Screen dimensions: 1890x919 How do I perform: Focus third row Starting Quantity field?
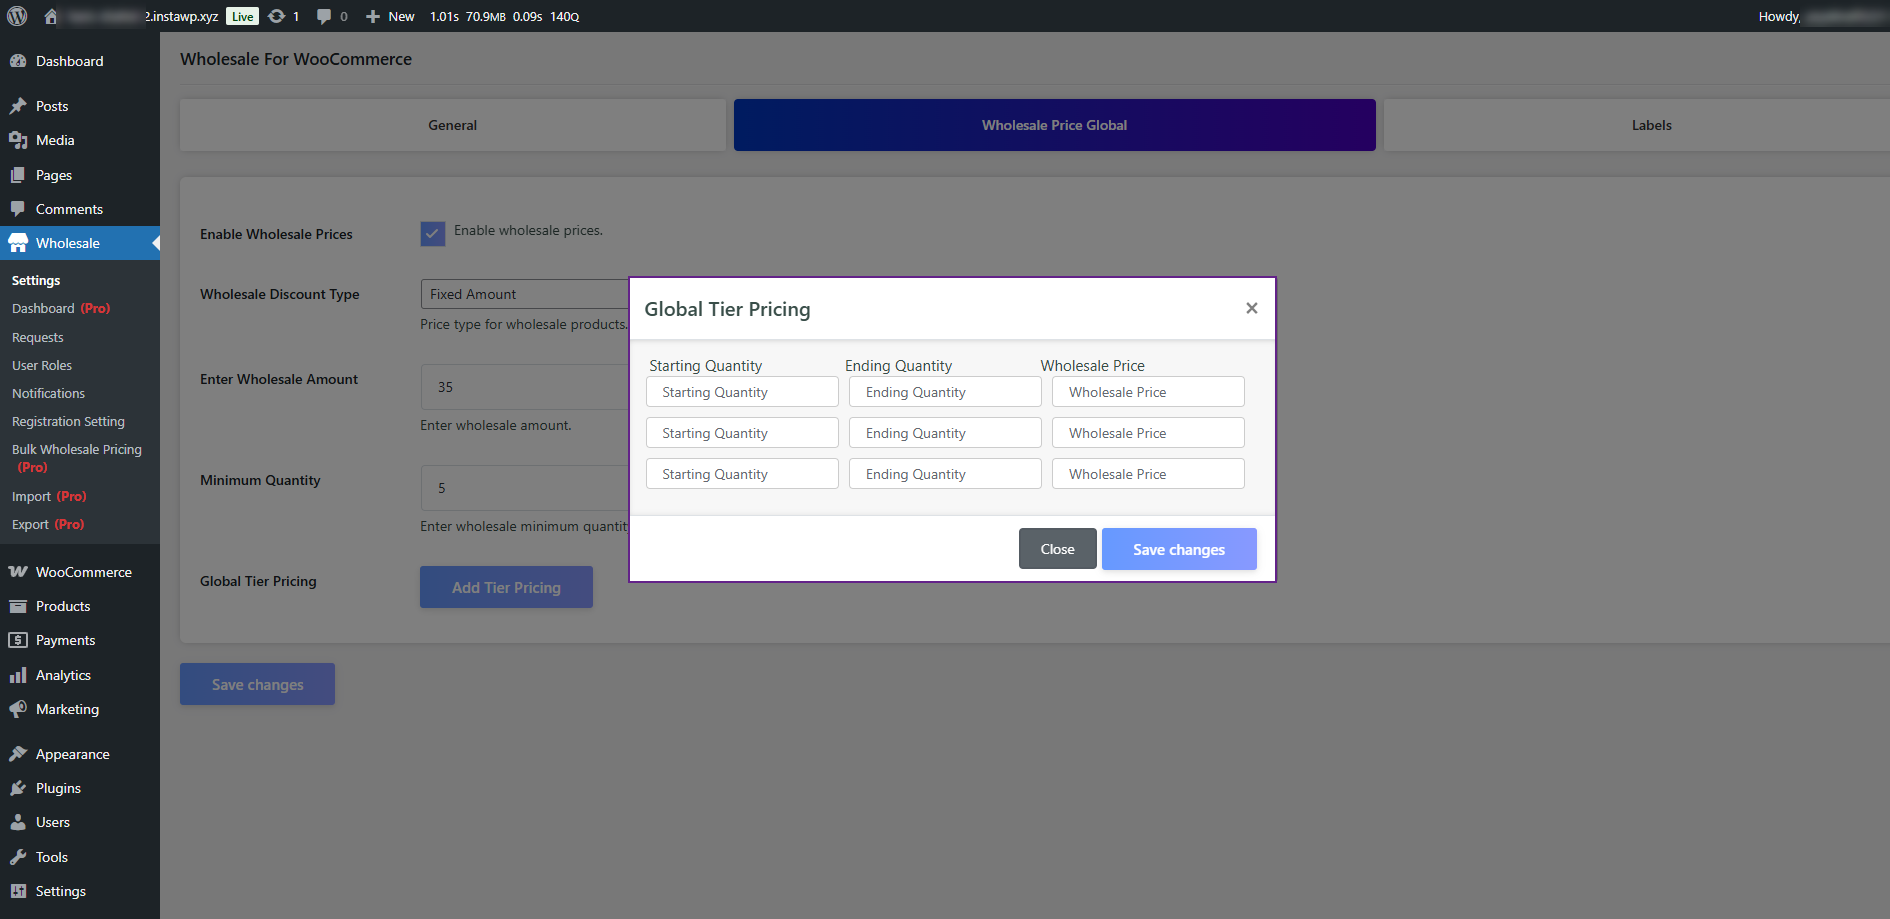742,474
